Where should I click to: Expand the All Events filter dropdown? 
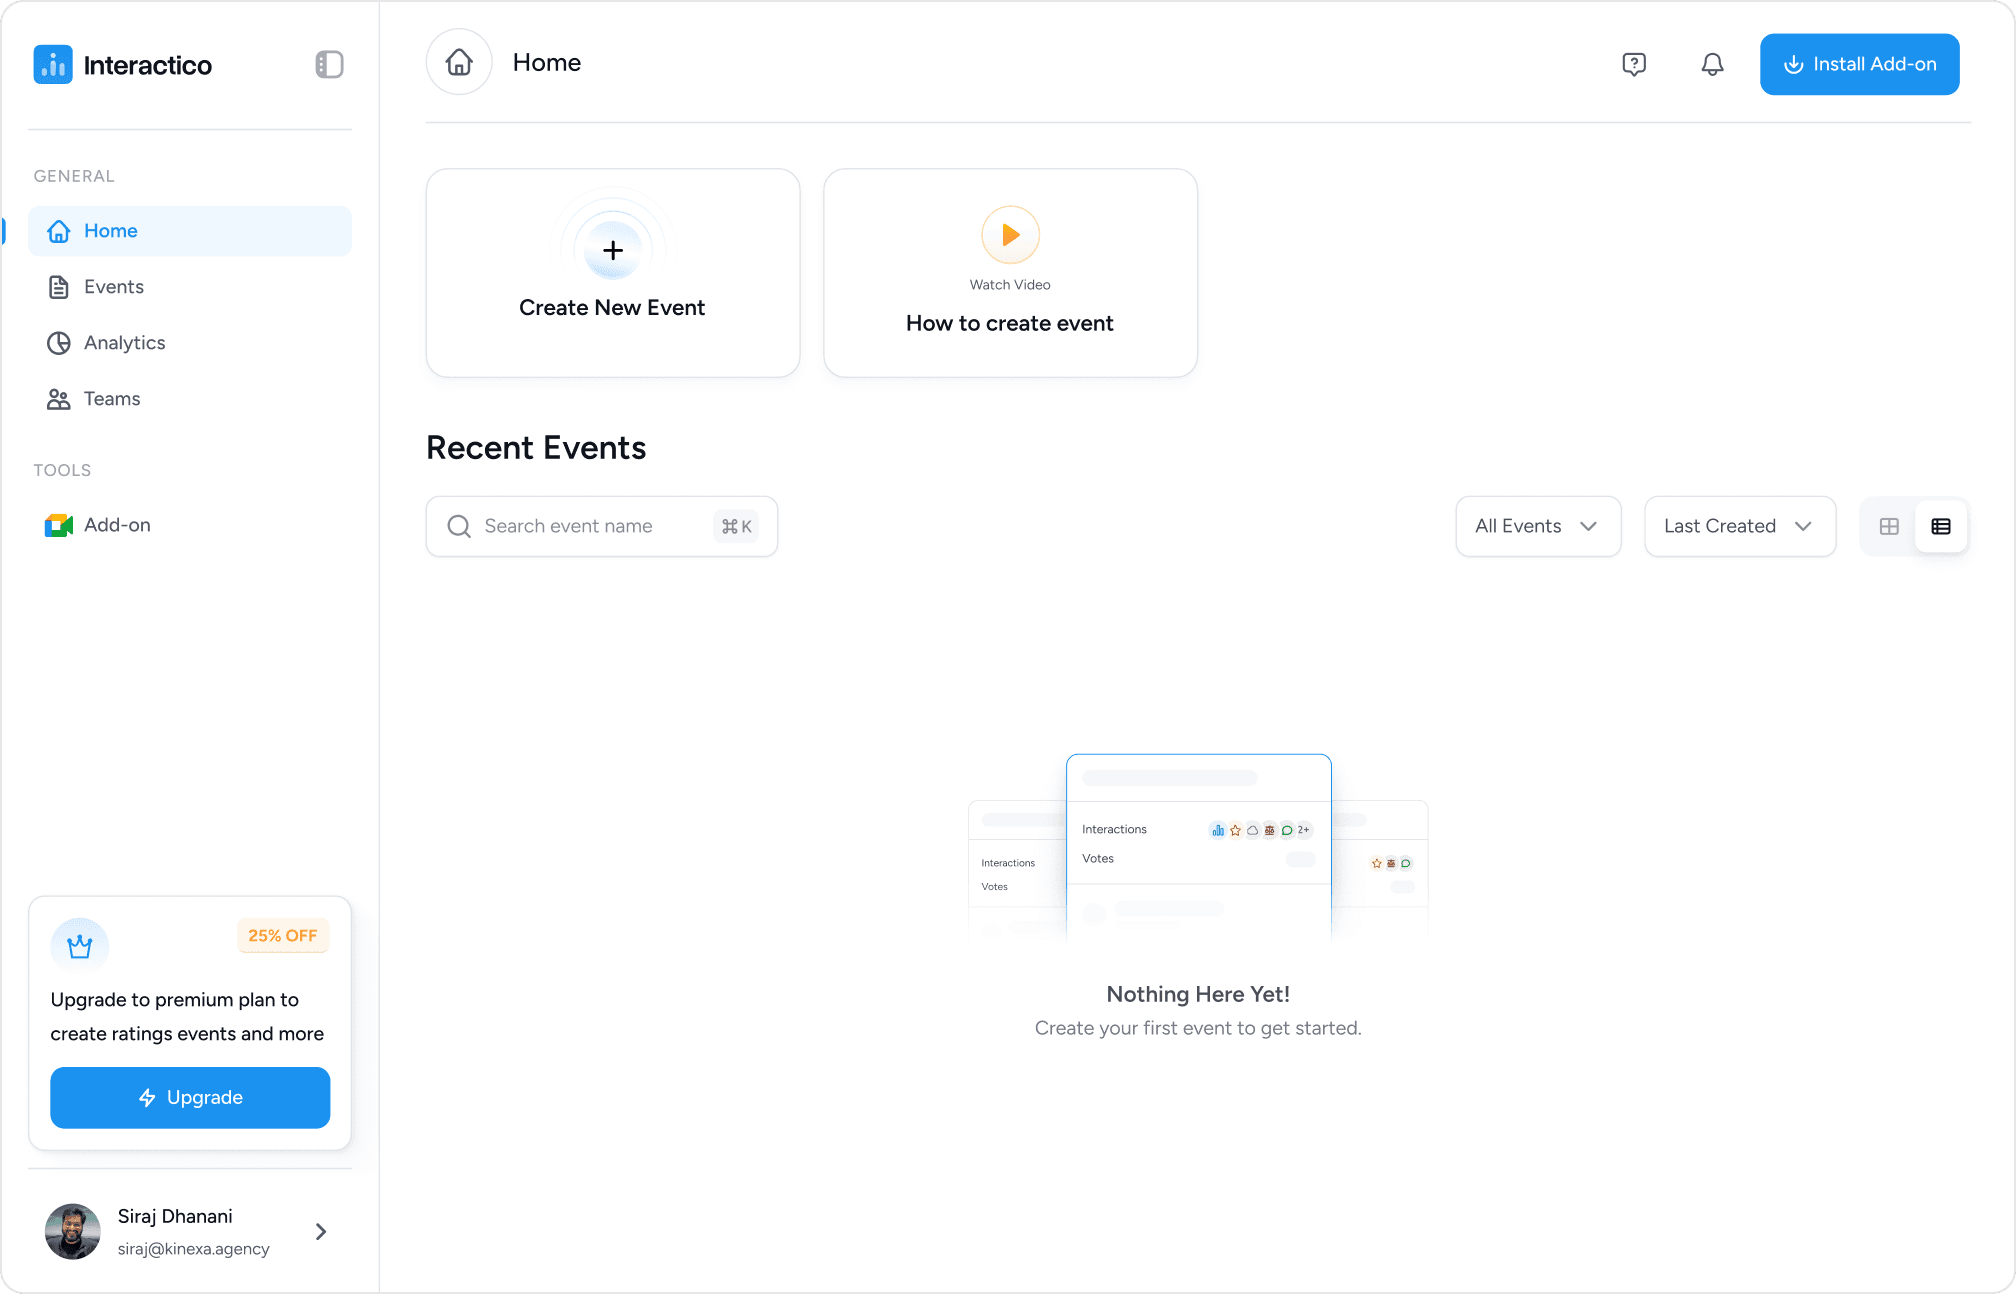tap(1537, 526)
